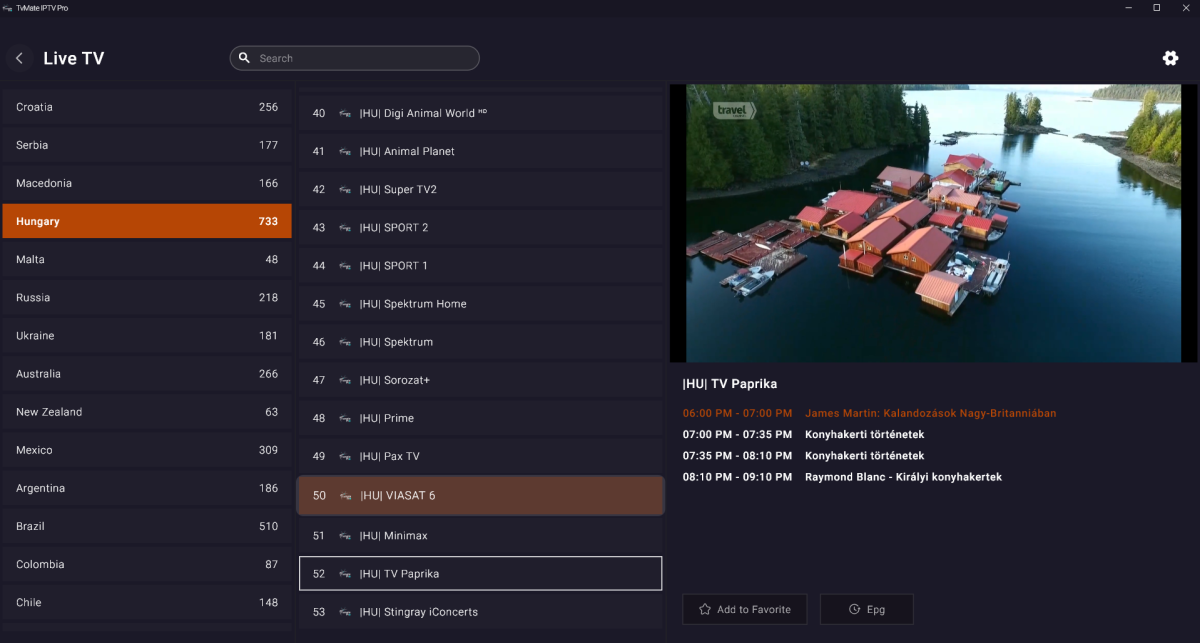The height and width of the screenshot is (643, 1200).
Task: Switch to the Serbia channel group
Action: (146, 145)
